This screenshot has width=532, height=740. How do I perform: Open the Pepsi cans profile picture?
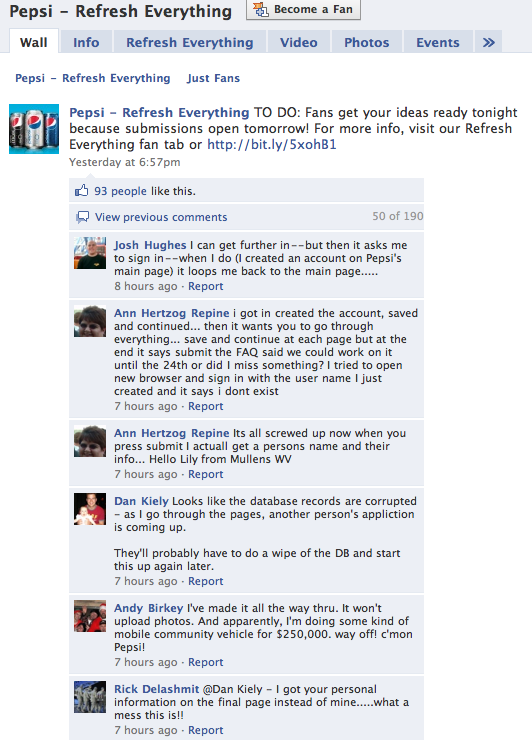tap(34, 129)
